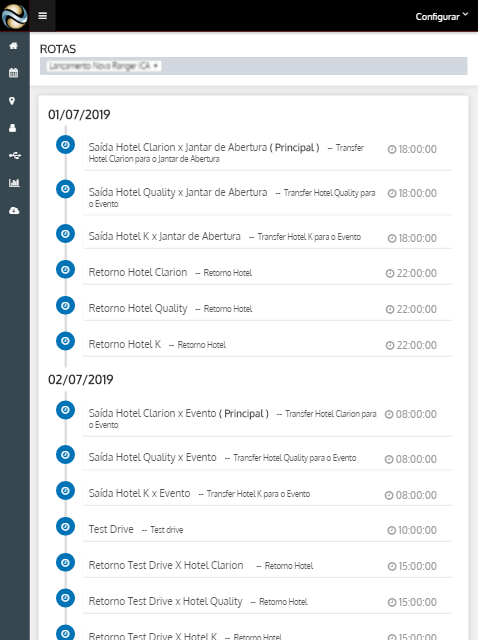Open the event selector dropdown under ROTAS
The height and width of the screenshot is (640, 478).
pyautogui.click(x=104, y=66)
